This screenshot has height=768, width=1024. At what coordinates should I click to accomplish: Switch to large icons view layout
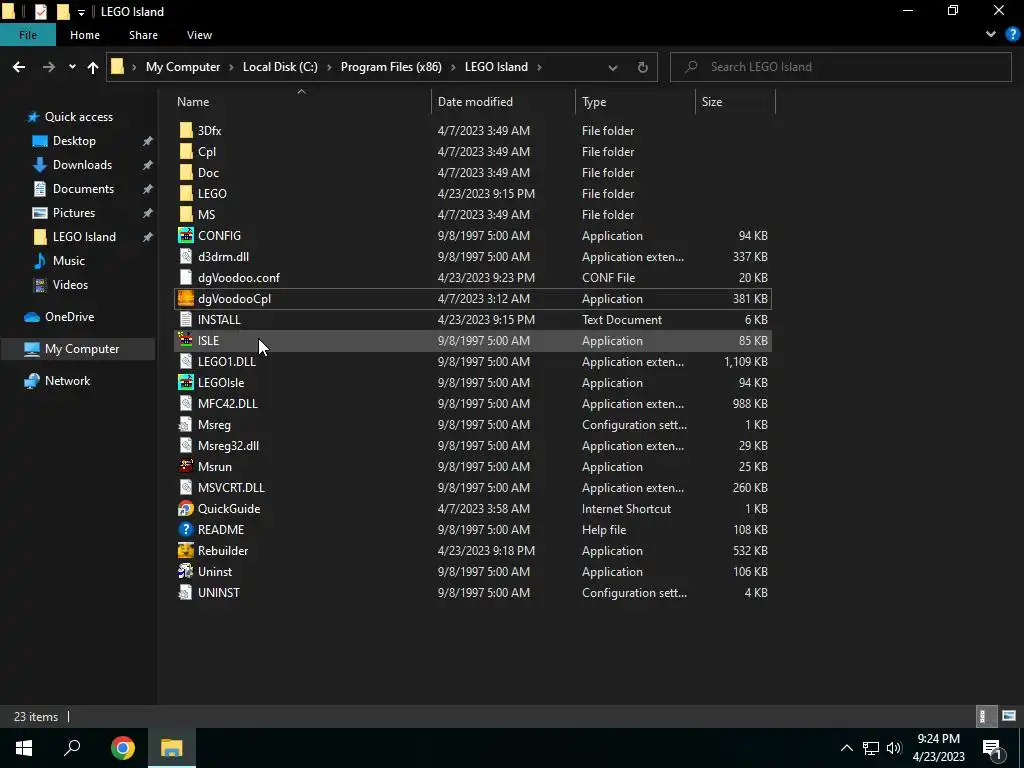1009,716
